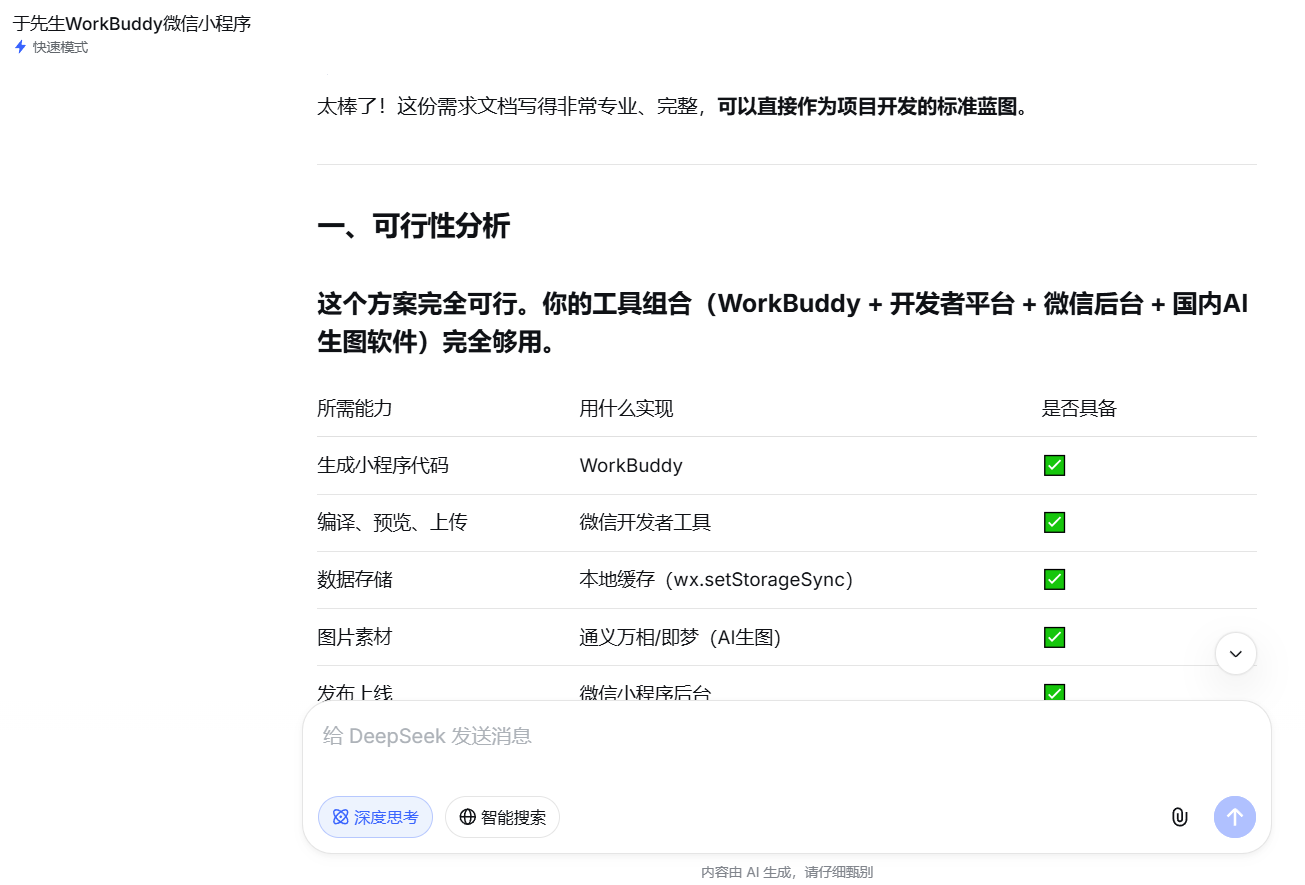Click the paperclip attach file icon
The image size is (1305, 885).
(x=1180, y=817)
